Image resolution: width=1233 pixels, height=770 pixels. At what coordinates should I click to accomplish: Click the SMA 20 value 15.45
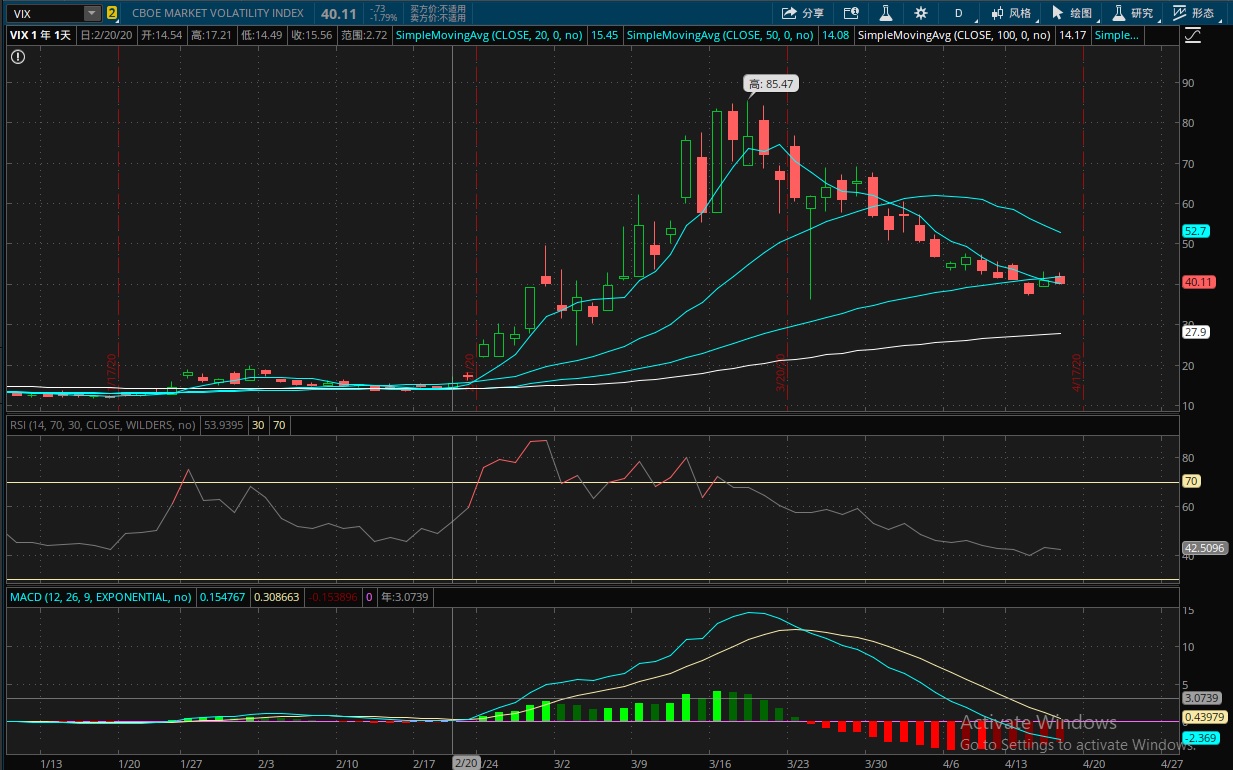pos(604,35)
